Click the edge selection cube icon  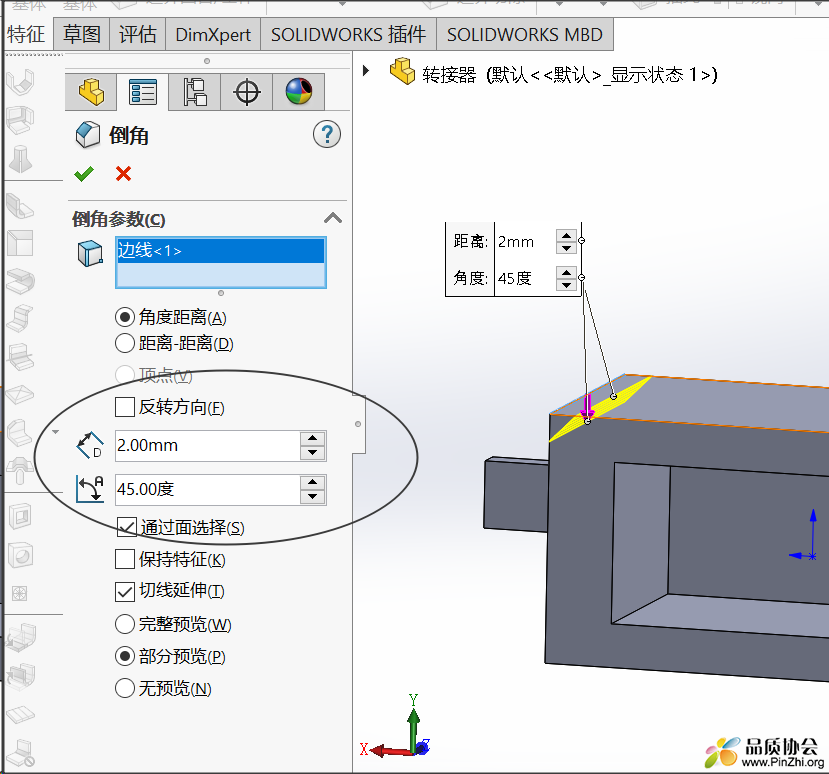click(90, 253)
